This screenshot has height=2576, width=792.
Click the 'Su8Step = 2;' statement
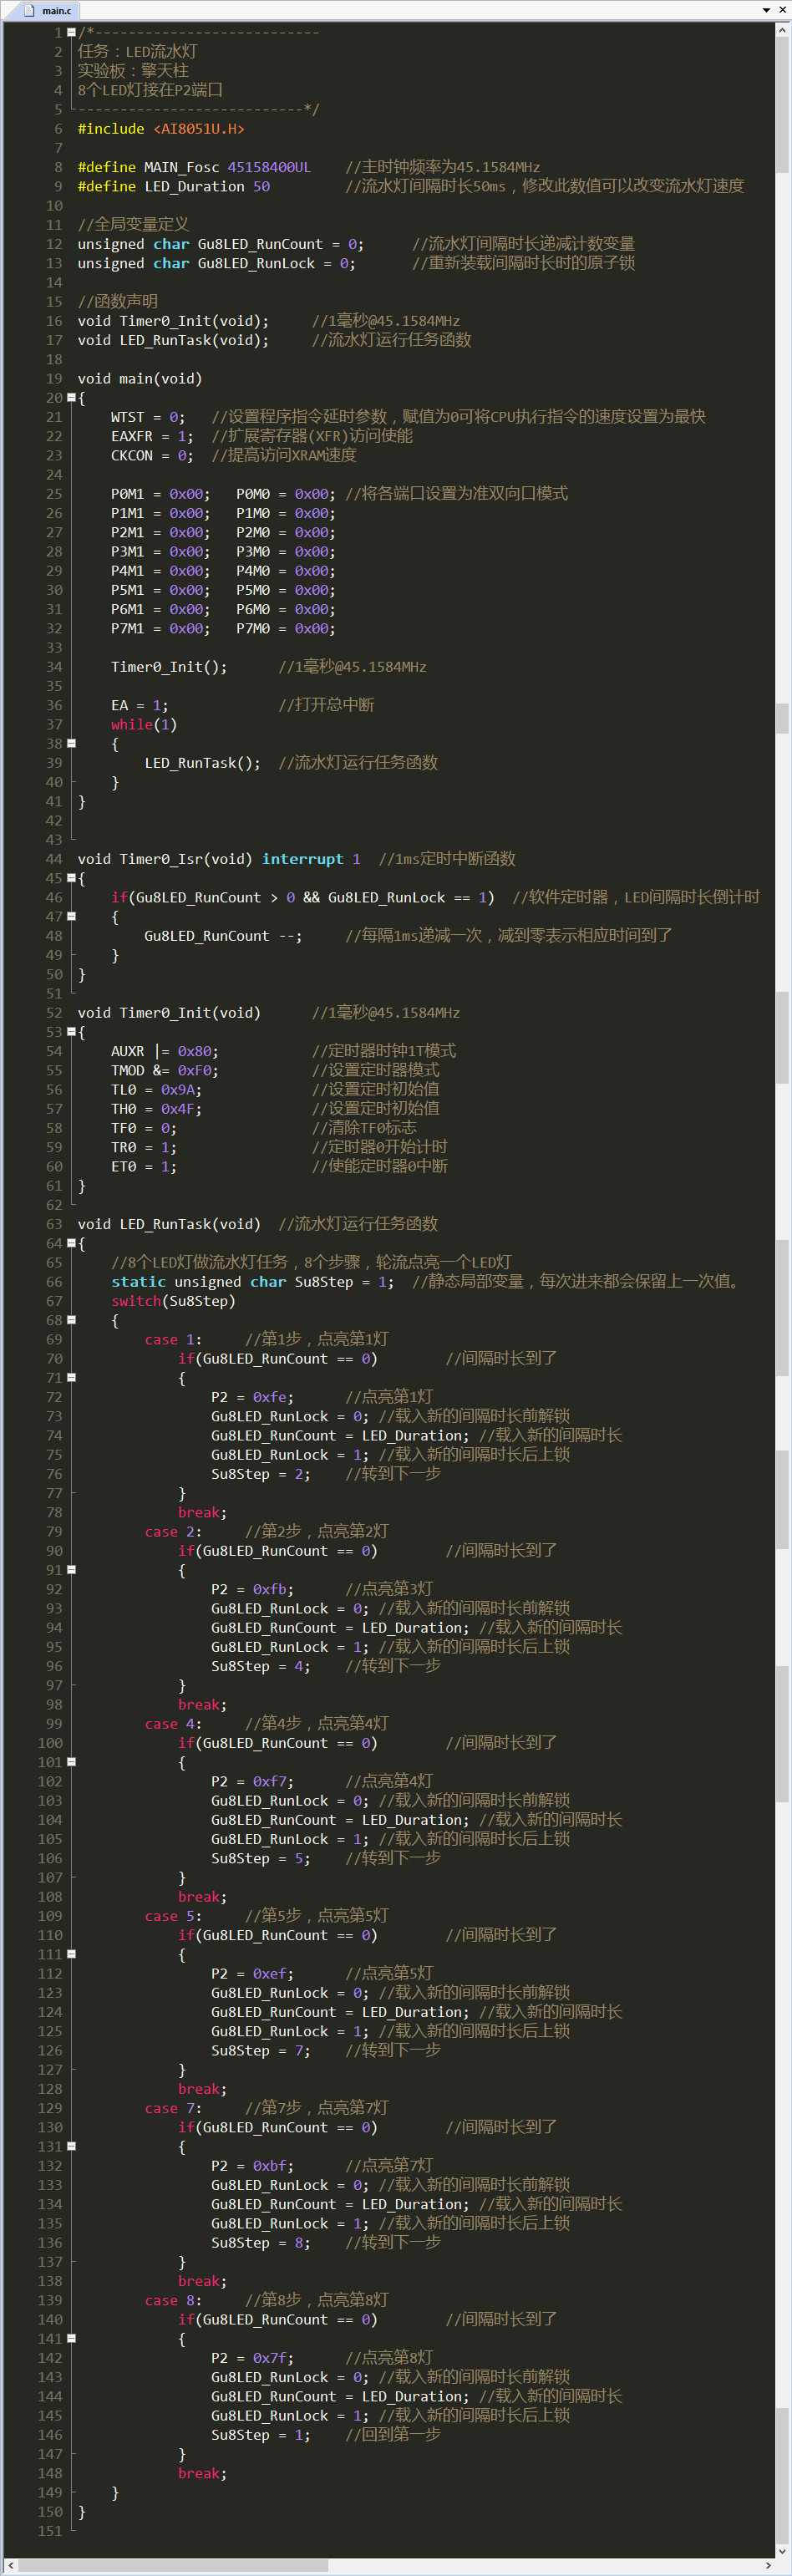(261, 1474)
